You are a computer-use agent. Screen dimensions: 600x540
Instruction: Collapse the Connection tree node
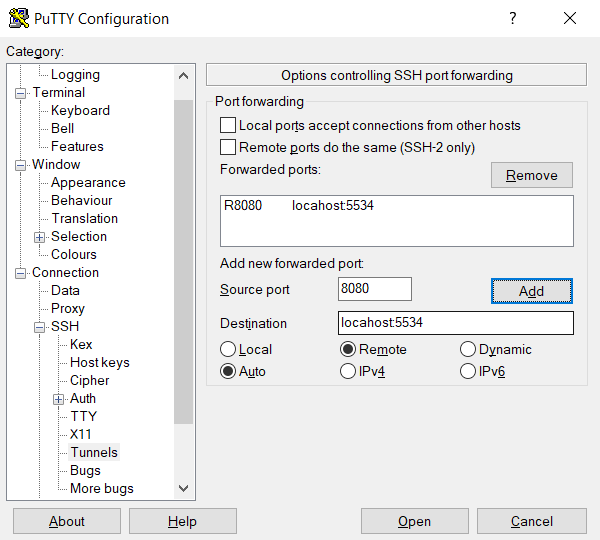(20, 273)
